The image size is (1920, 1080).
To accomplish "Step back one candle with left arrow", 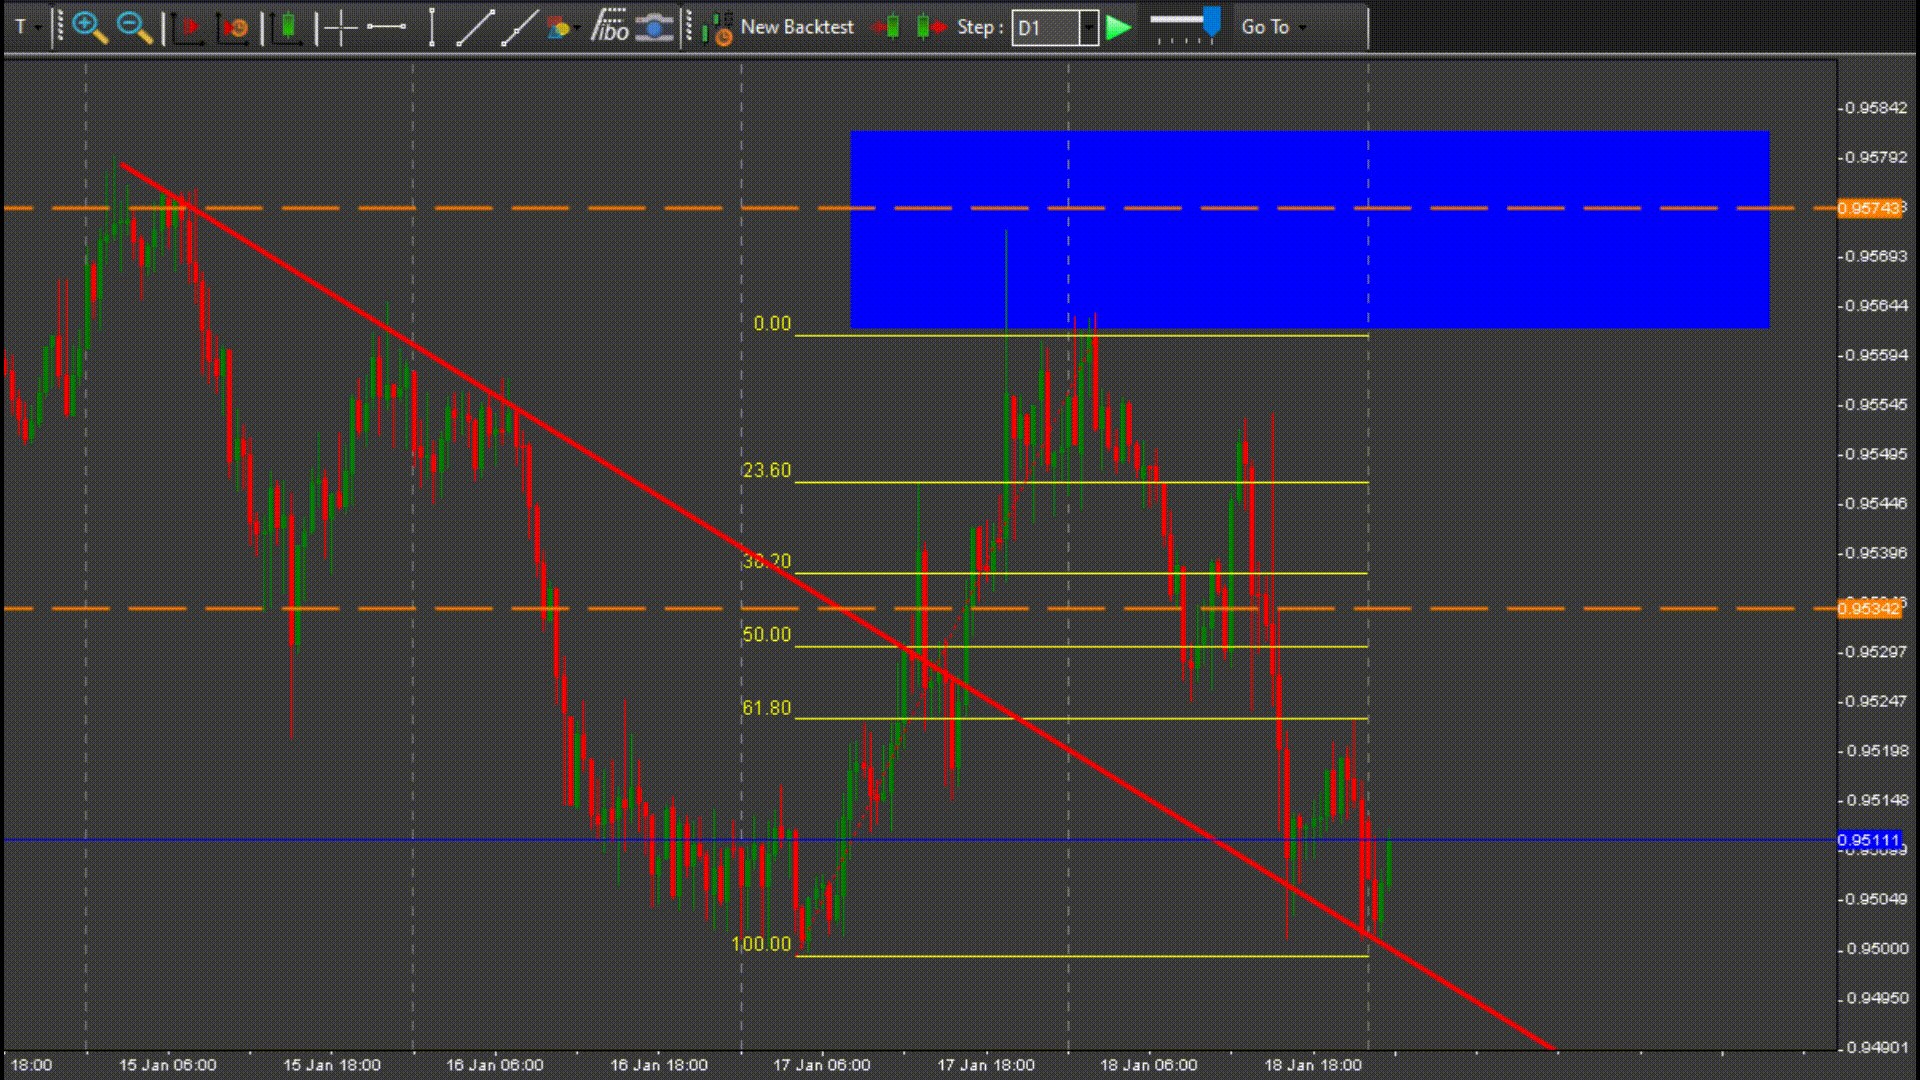I will [886, 27].
